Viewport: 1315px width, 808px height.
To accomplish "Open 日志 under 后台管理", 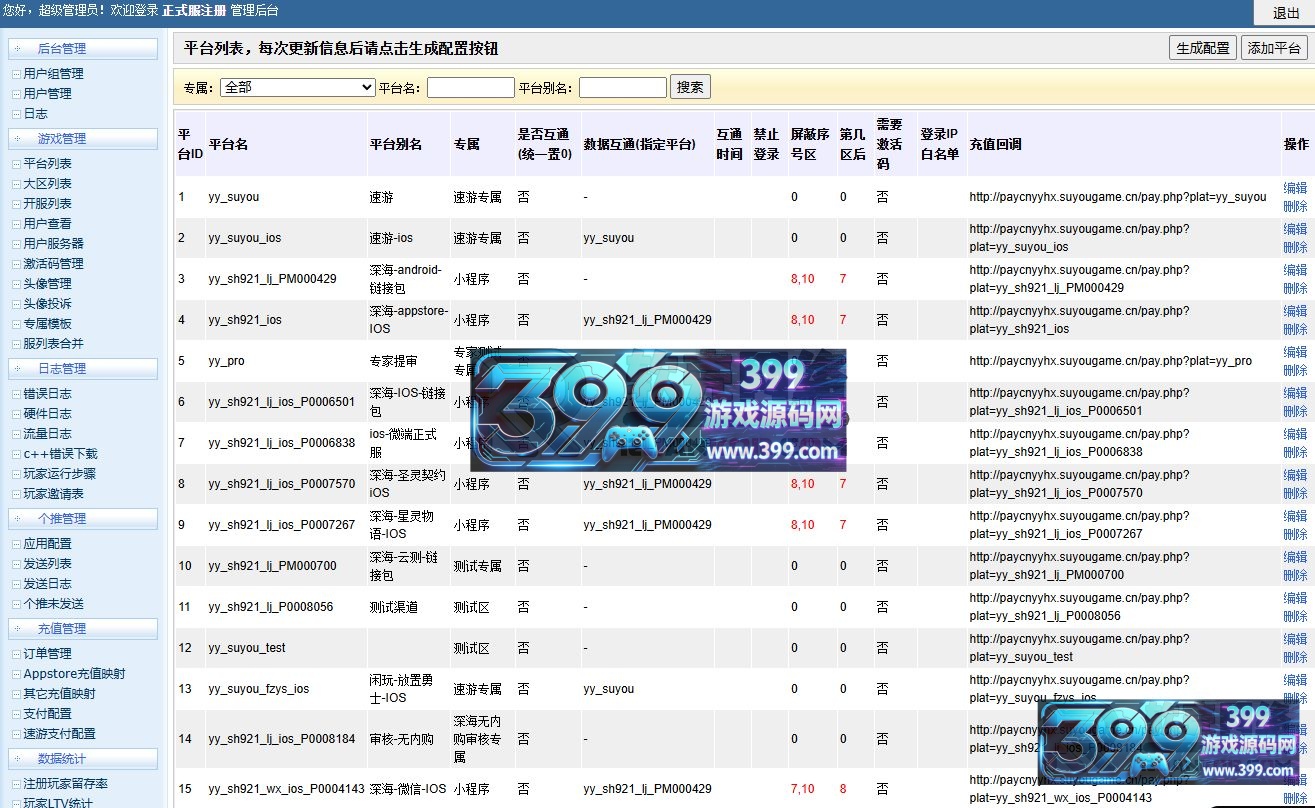I will pos(36,114).
